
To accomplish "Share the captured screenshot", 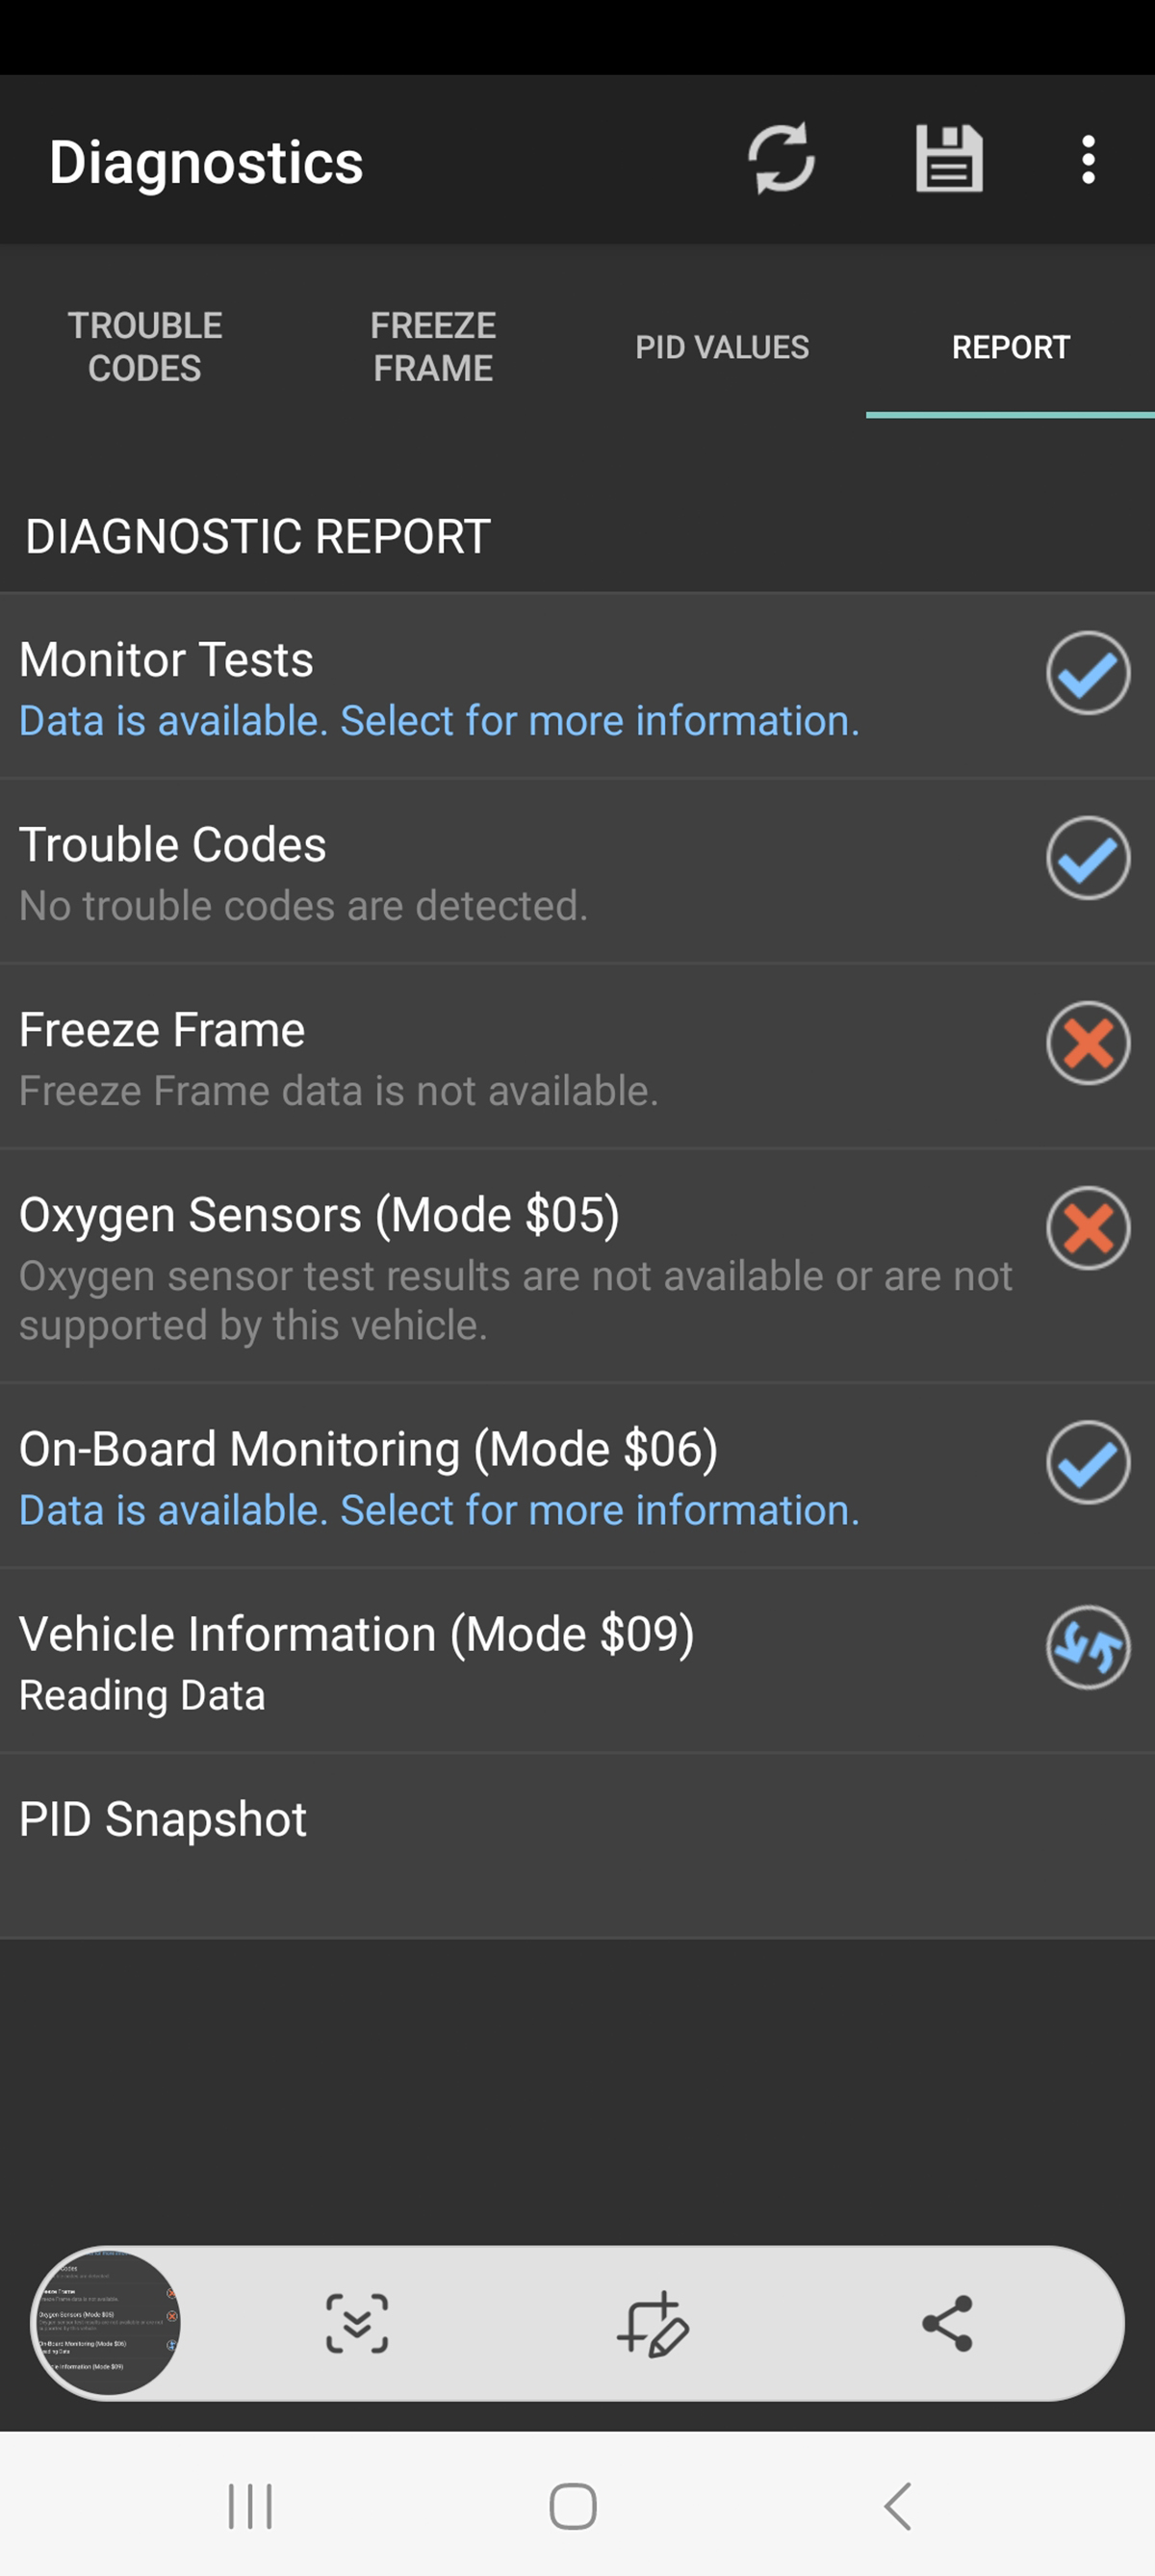I will point(946,2323).
